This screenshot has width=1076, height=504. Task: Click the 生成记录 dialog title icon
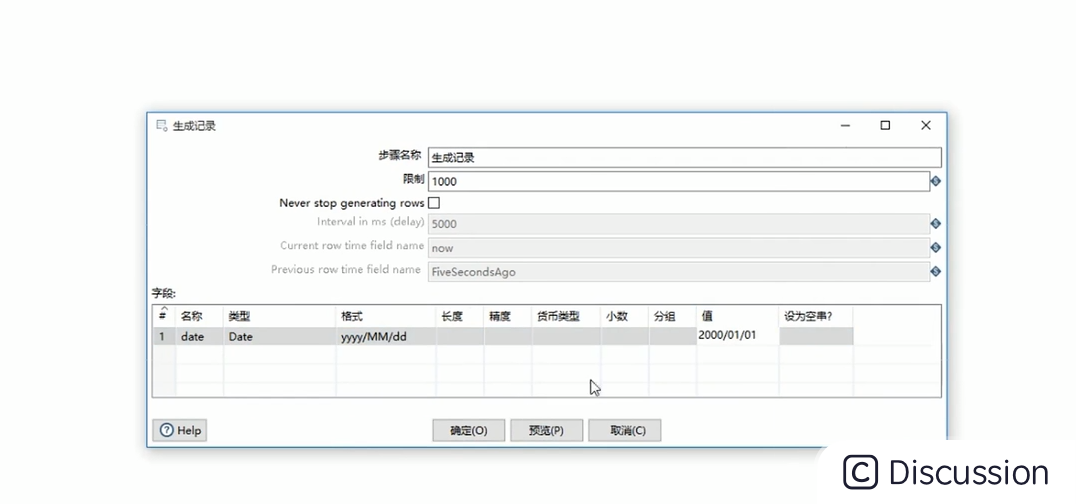point(162,126)
